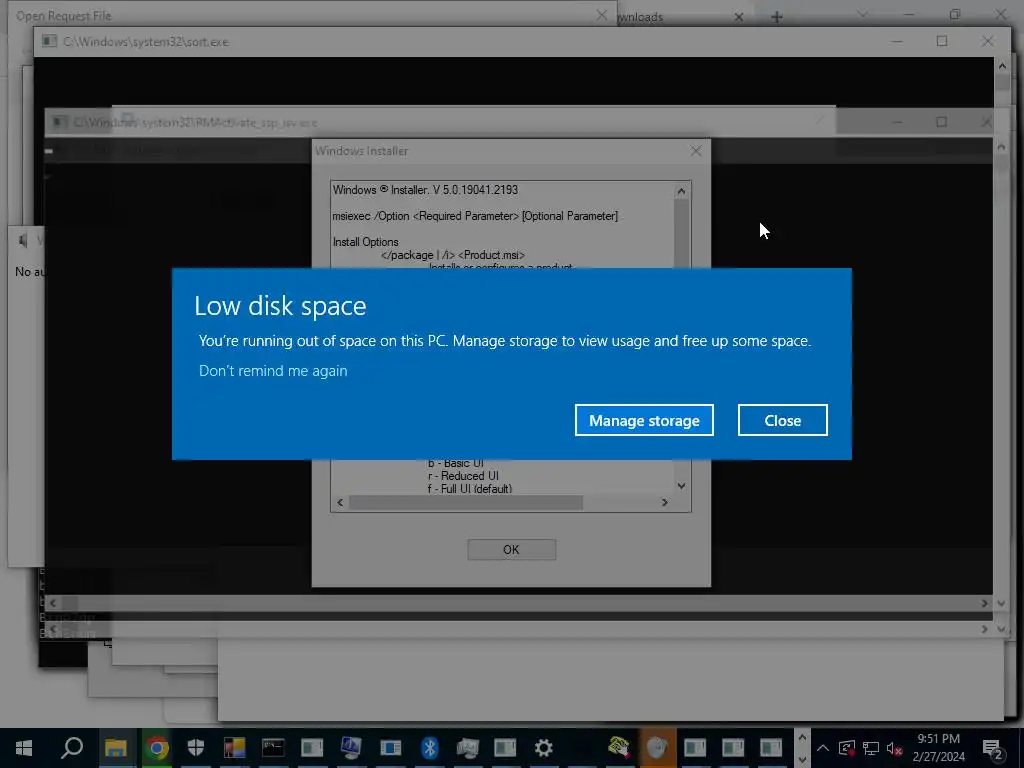This screenshot has height=768, width=1024.
Task: Click the Manage storage button
Action: pos(644,420)
